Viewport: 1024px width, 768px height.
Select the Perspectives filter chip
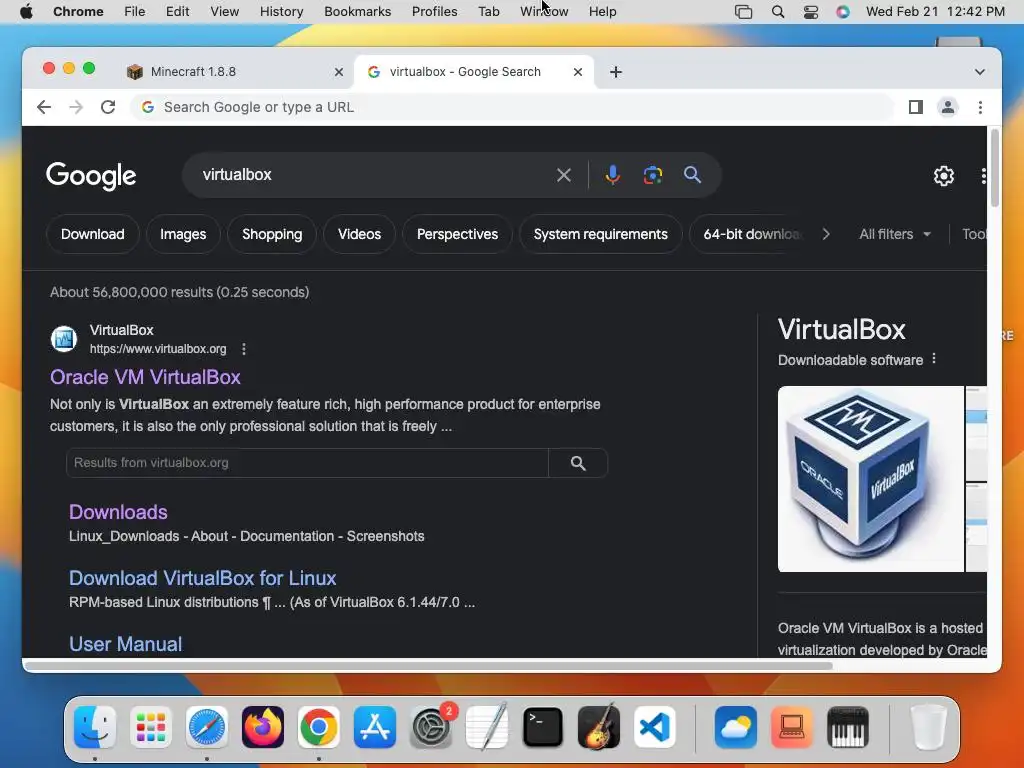point(457,234)
